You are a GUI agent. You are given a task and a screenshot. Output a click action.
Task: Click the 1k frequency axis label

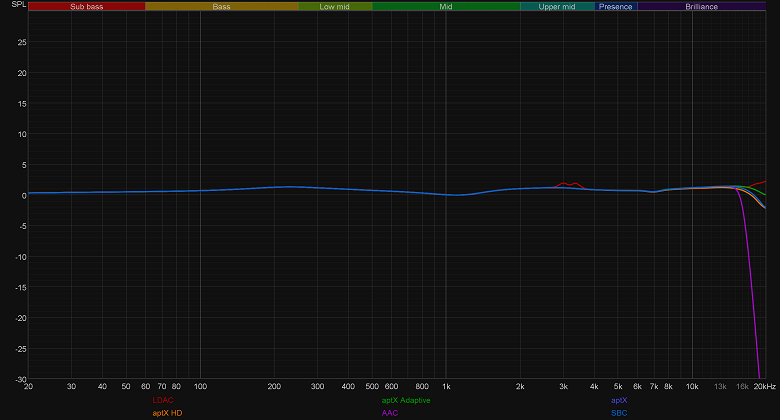(446, 386)
